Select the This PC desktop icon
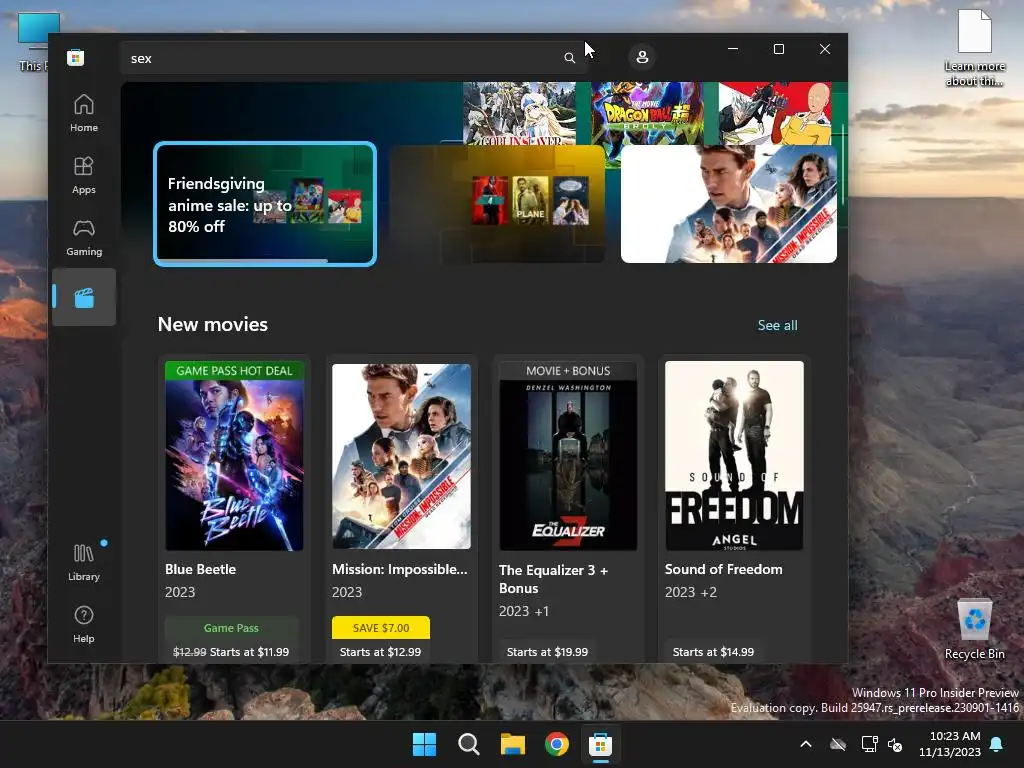 33,42
